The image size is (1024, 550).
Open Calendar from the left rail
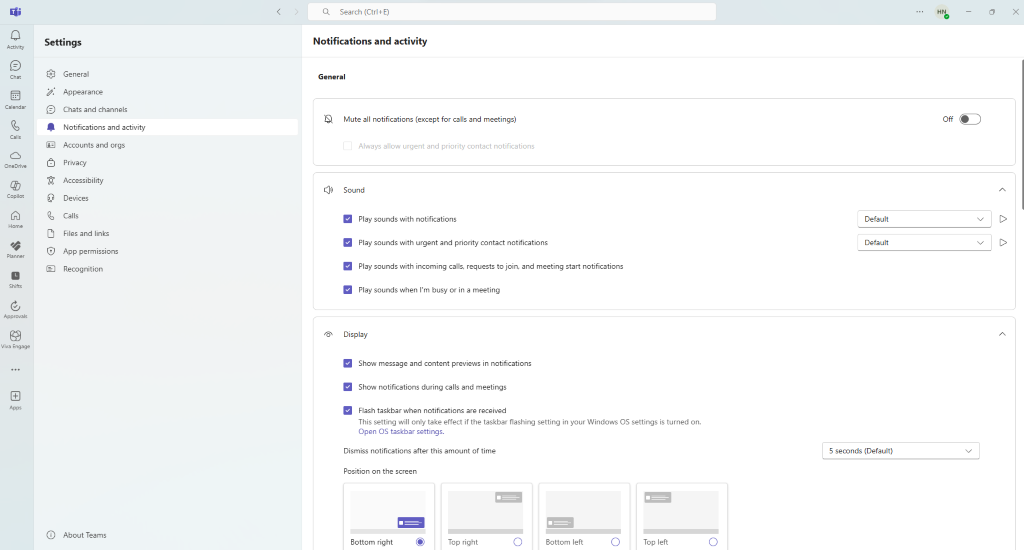(15, 99)
